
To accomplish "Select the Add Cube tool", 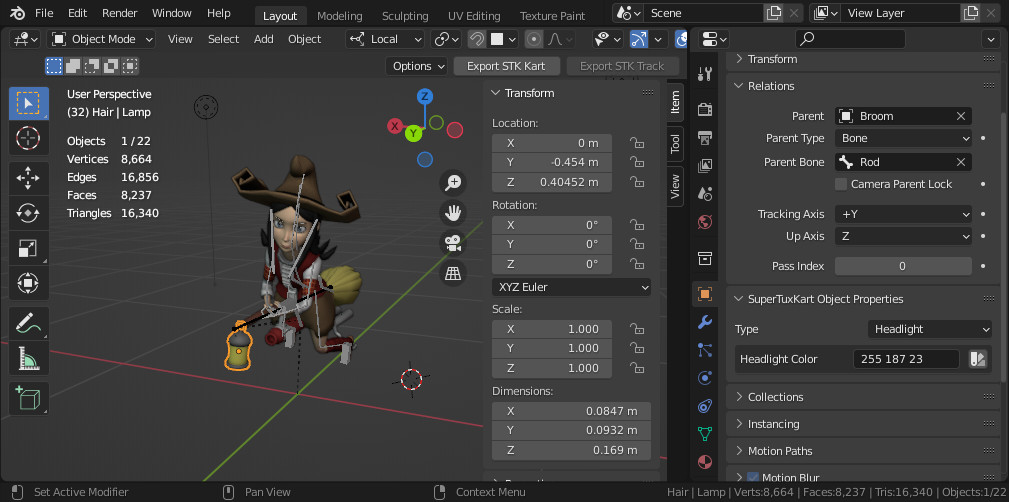I will (x=29, y=398).
